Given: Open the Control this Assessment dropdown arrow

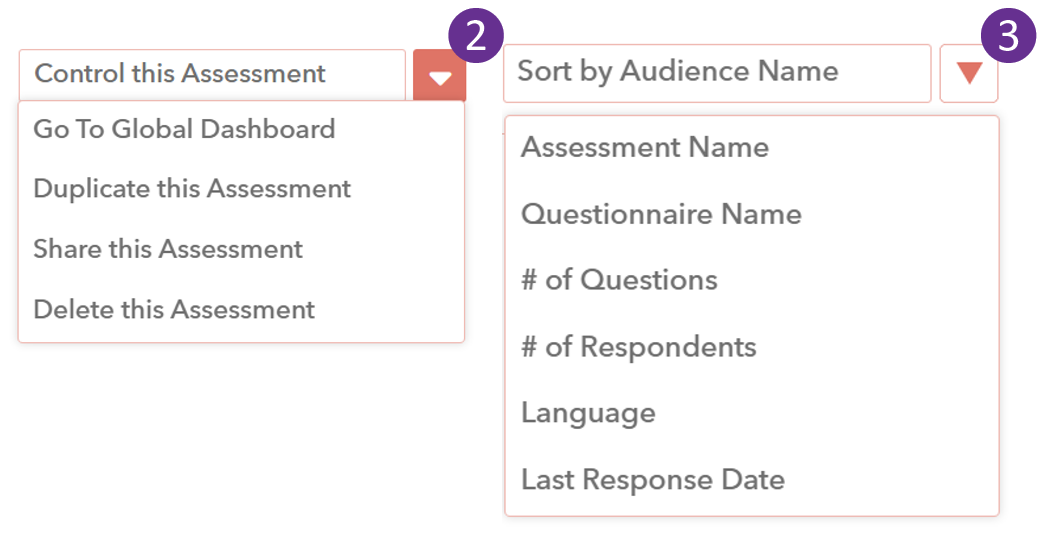Looking at the screenshot, I should pyautogui.click(x=439, y=75).
